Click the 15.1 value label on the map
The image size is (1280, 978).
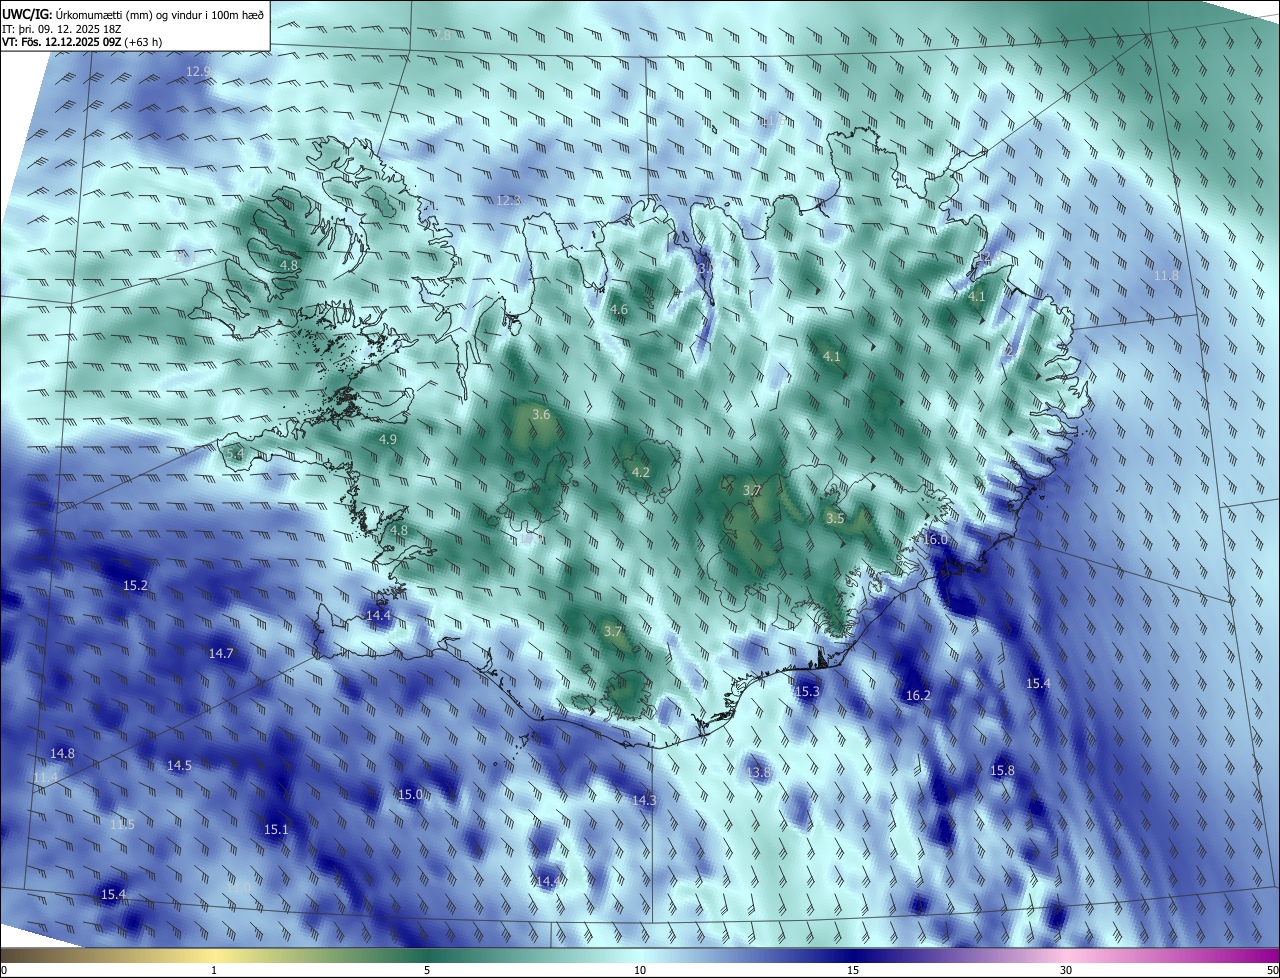(x=276, y=829)
